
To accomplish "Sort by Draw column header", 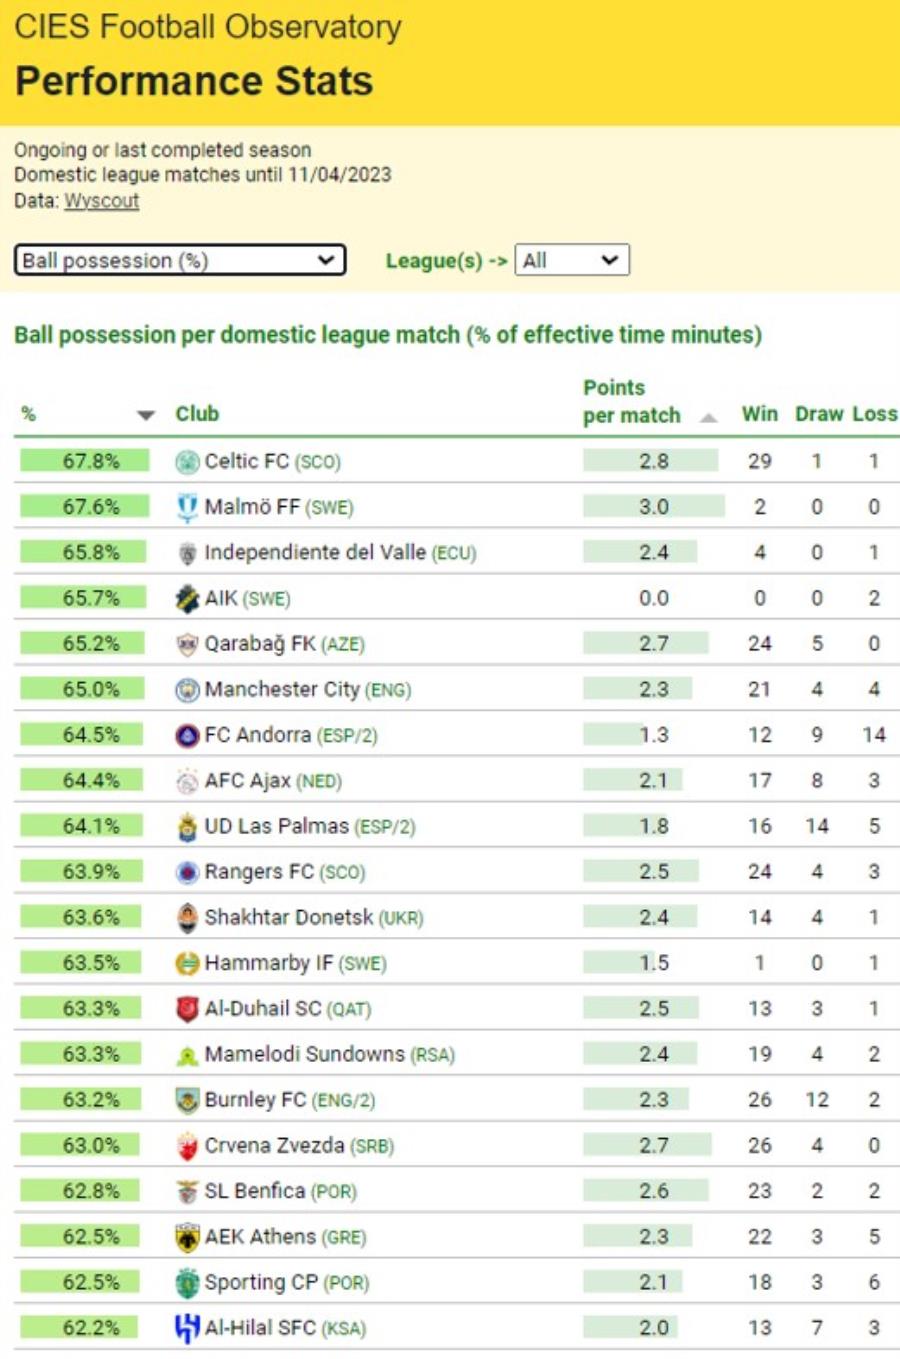I will click(x=819, y=414).
